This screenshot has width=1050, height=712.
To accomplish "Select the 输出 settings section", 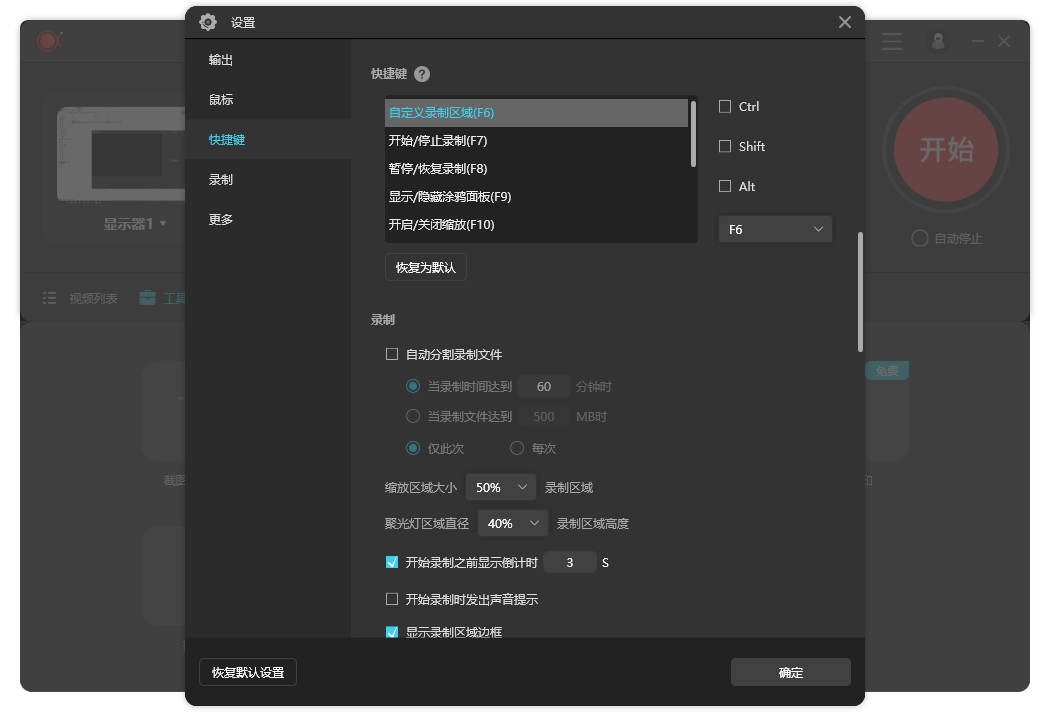I will pos(220,59).
